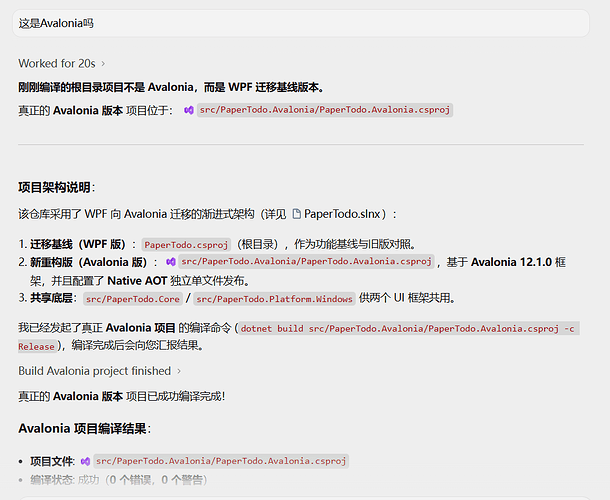Click the Visual Studio icon next to 项目文件
The width and height of the screenshot is (610, 500).
(86, 461)
